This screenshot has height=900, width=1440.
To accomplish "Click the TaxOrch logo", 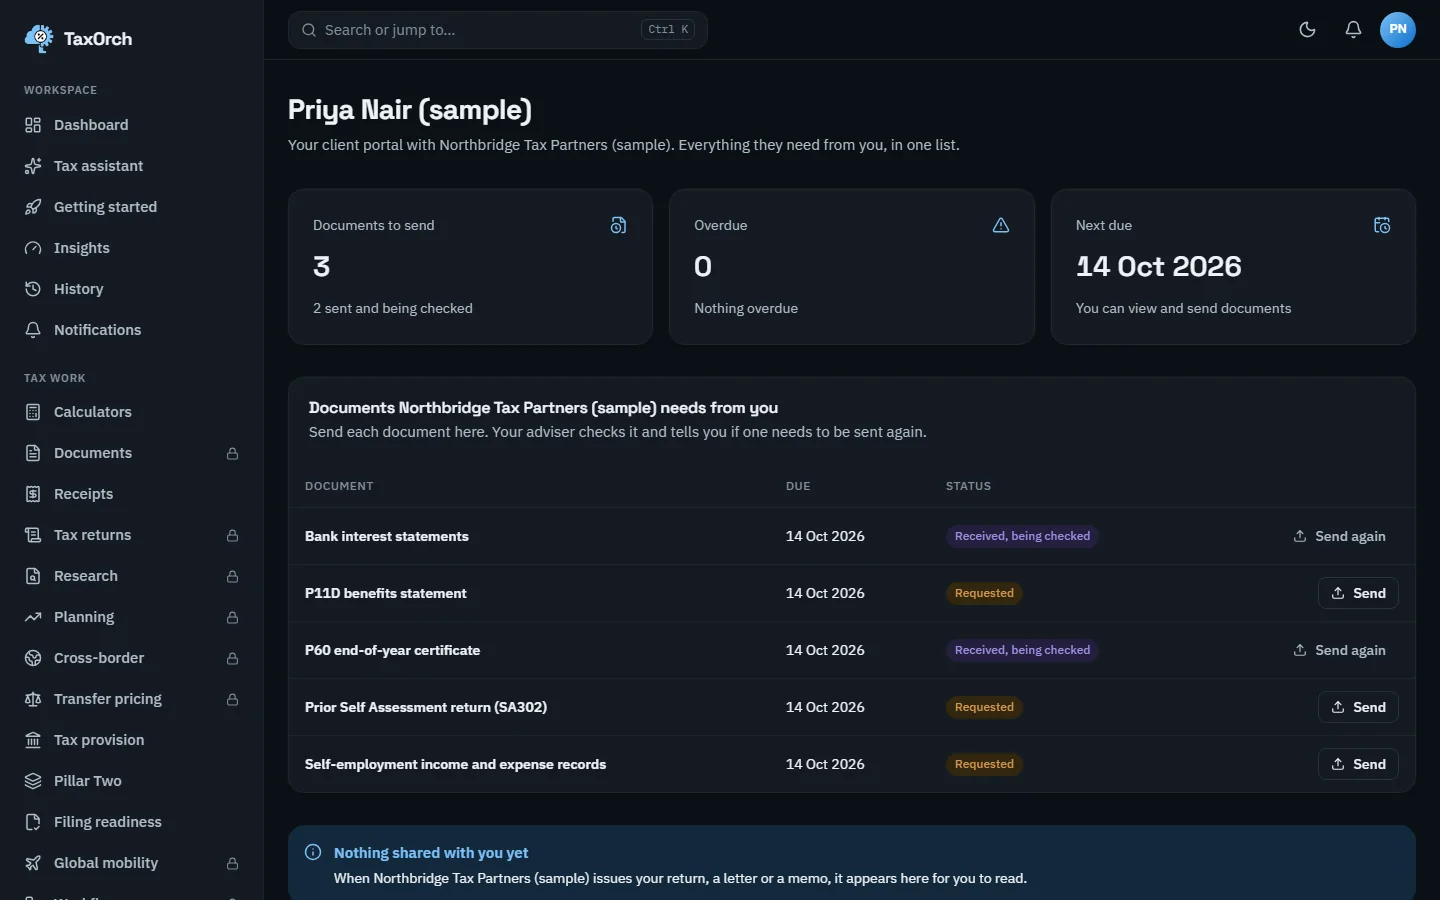I will (78, 39).
